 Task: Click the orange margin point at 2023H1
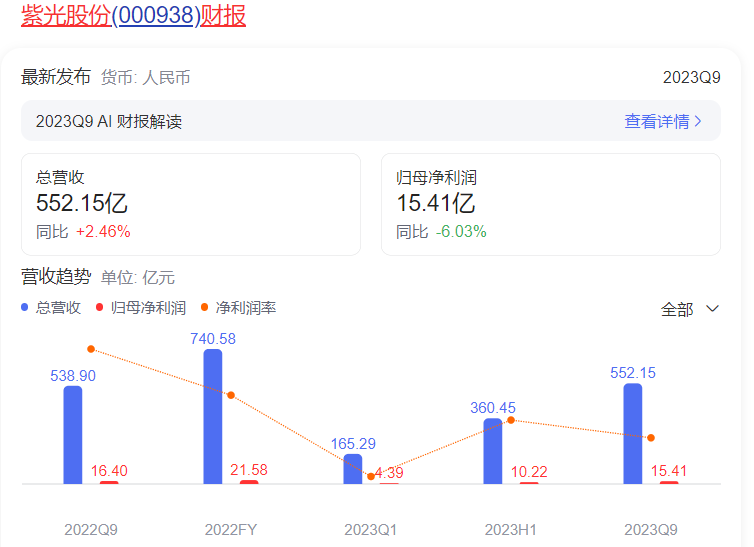(x=511, y=420)
